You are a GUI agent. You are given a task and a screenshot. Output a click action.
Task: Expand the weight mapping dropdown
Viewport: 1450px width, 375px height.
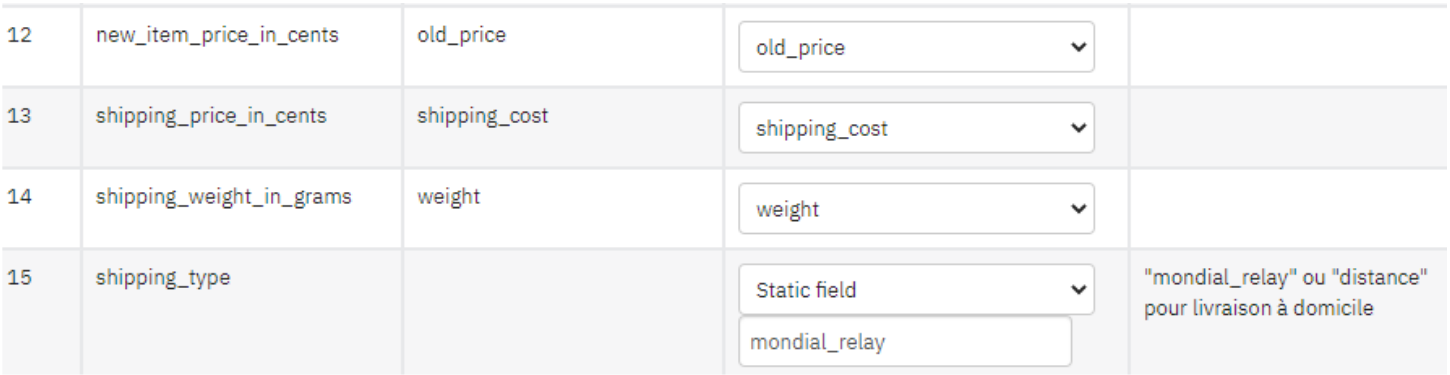(916, 210)
